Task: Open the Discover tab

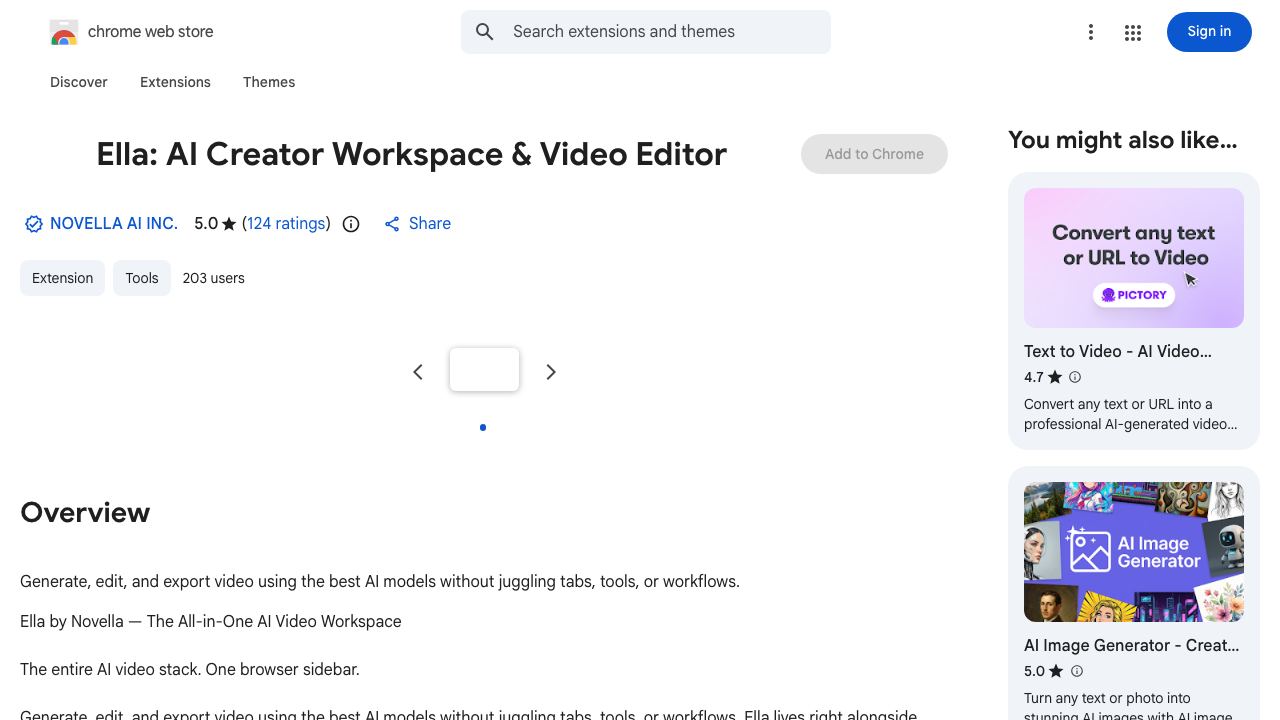Action: coord(79,82)
